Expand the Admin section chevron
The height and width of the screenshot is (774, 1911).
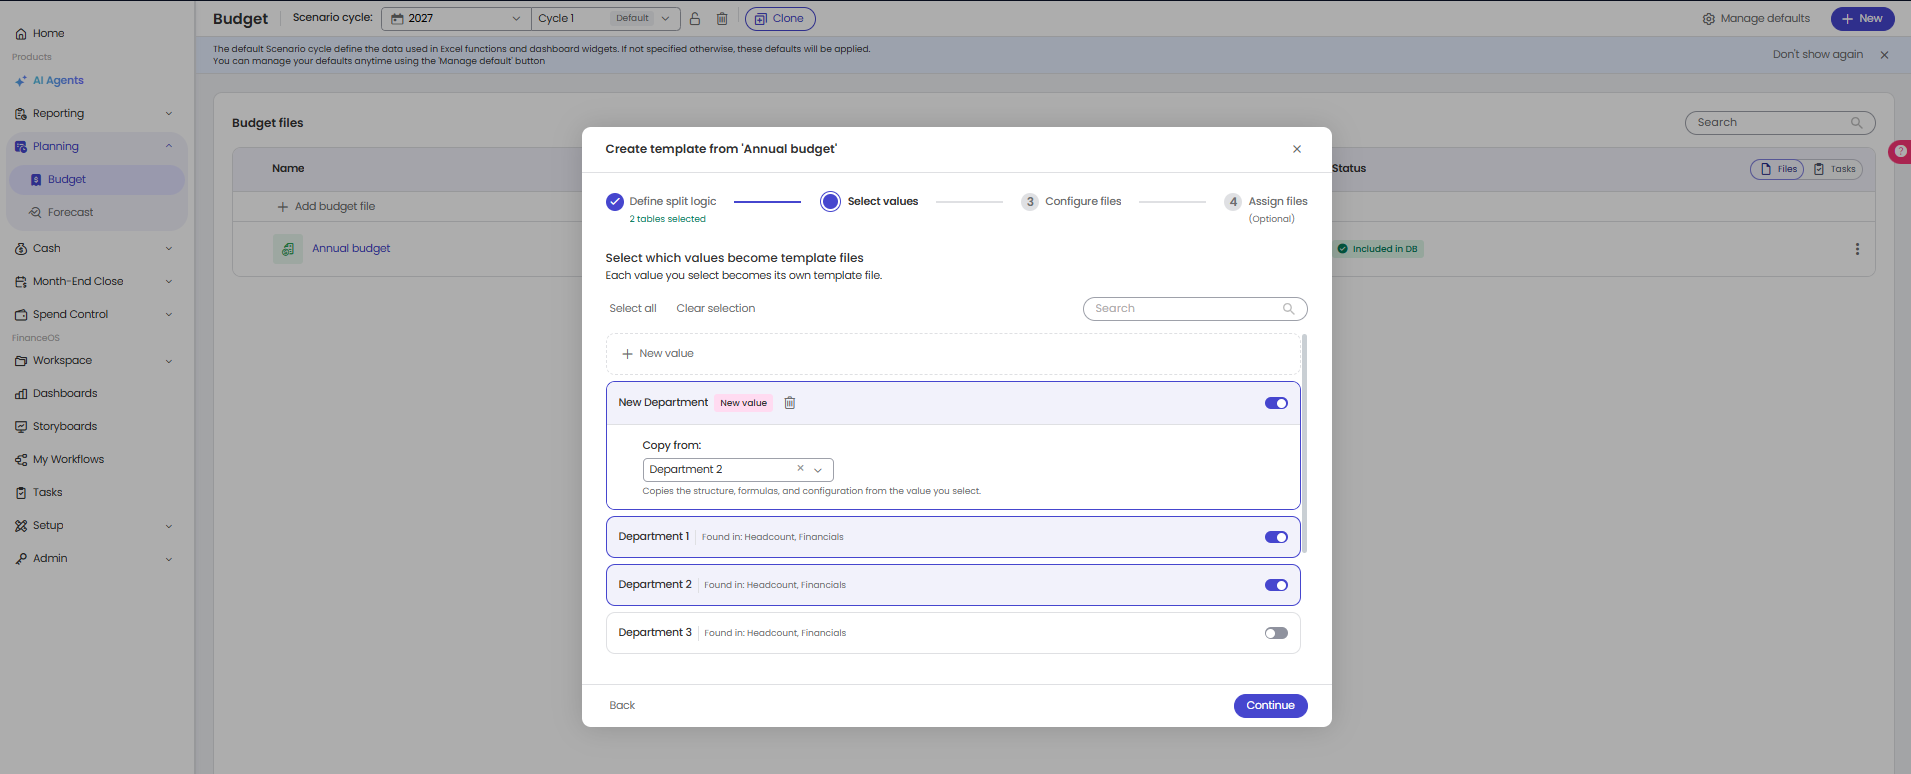169,559
